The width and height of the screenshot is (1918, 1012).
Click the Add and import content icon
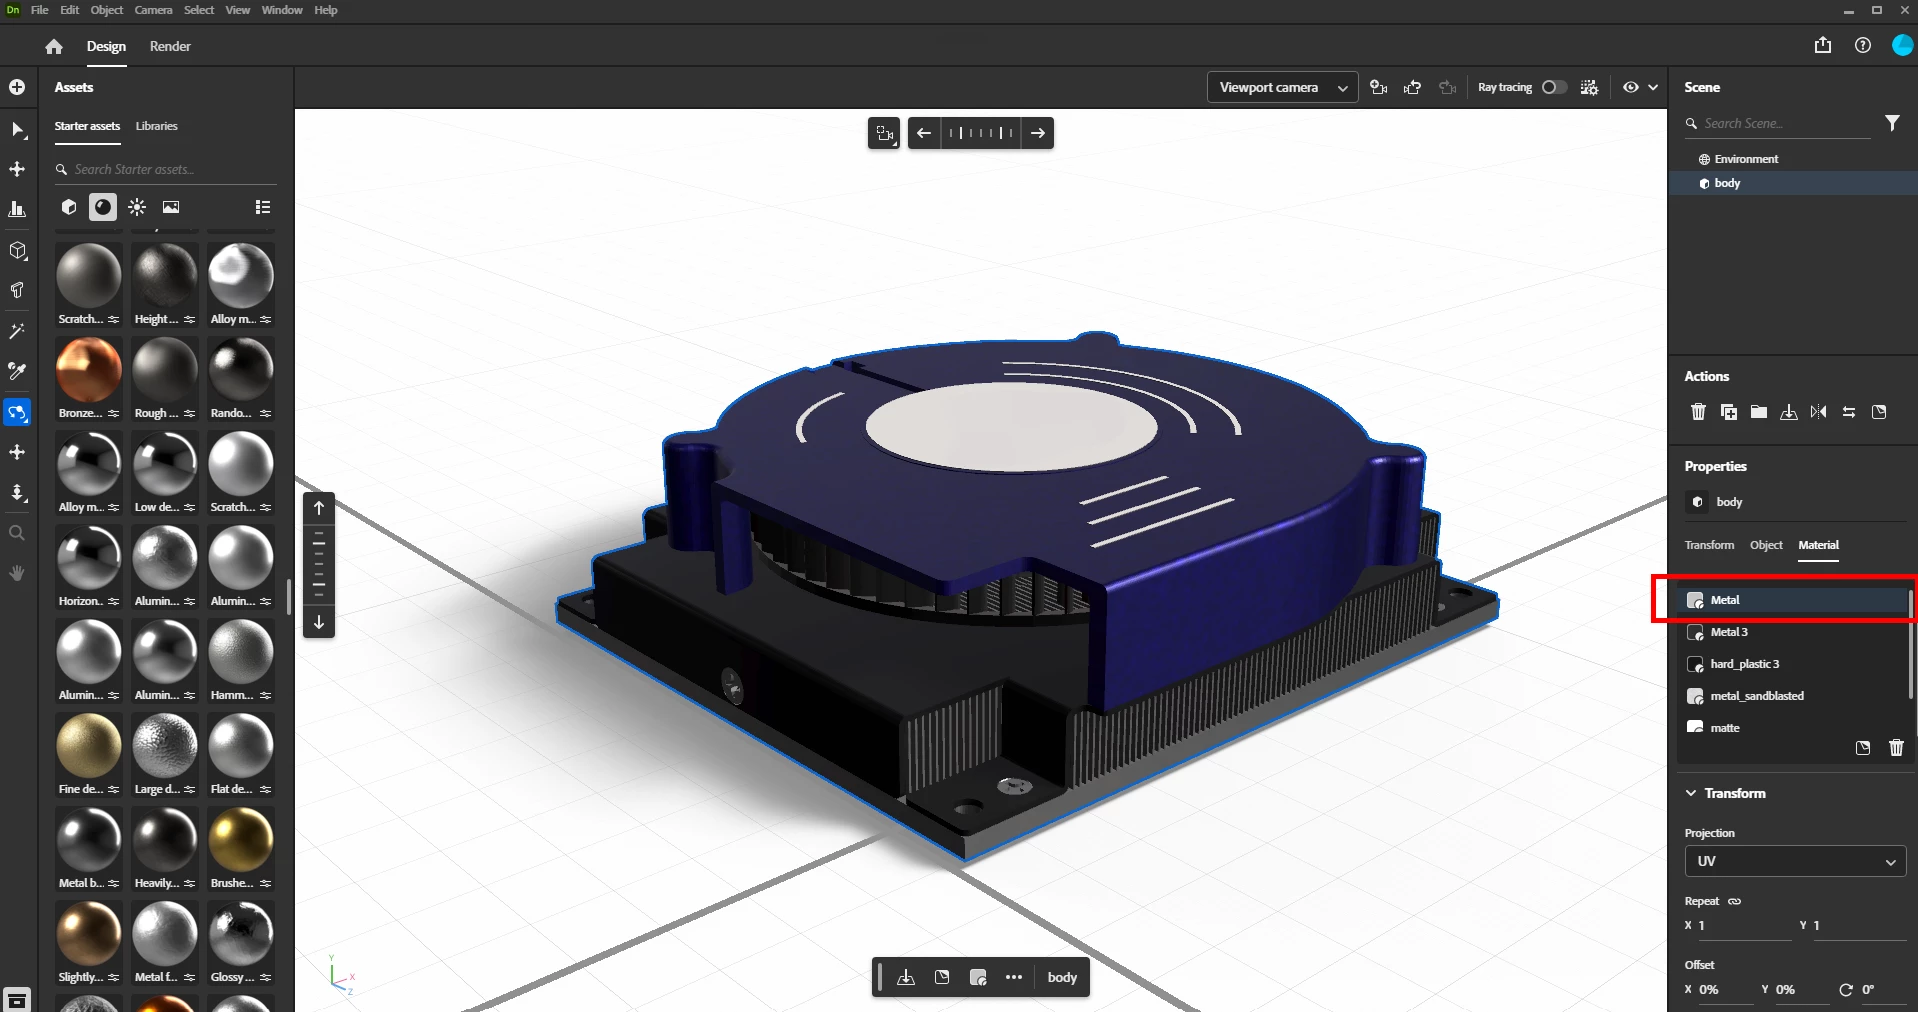click(17, 87)
